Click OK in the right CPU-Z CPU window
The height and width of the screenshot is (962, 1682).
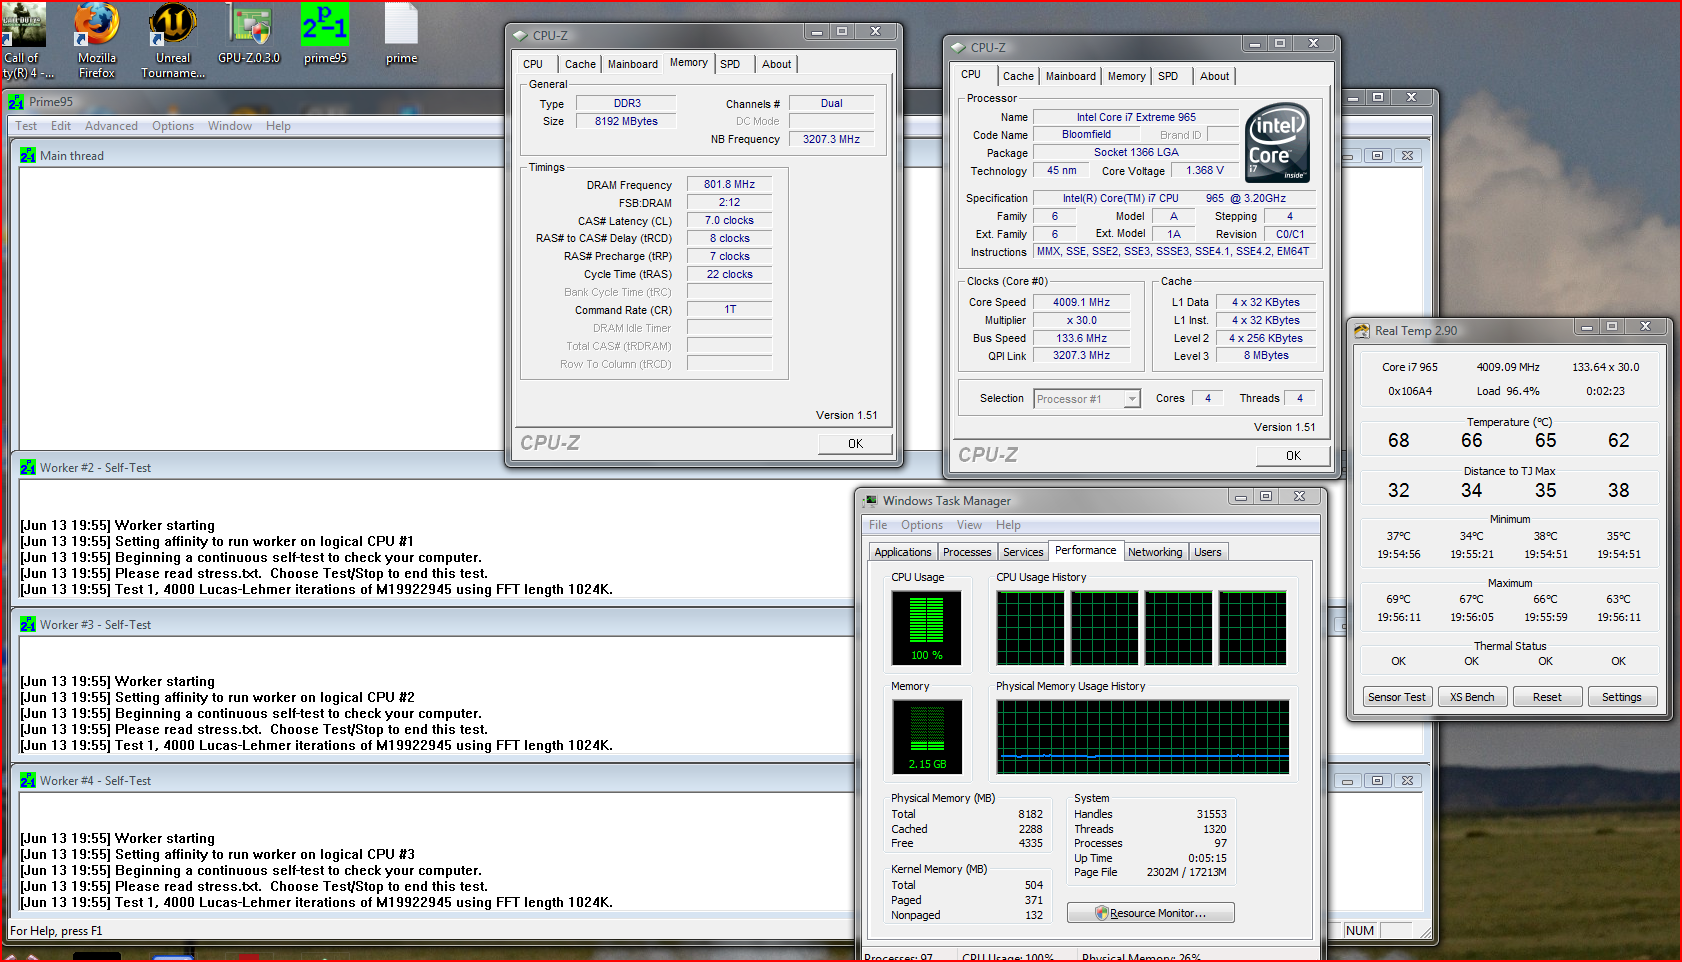(x=1293, y=456)
